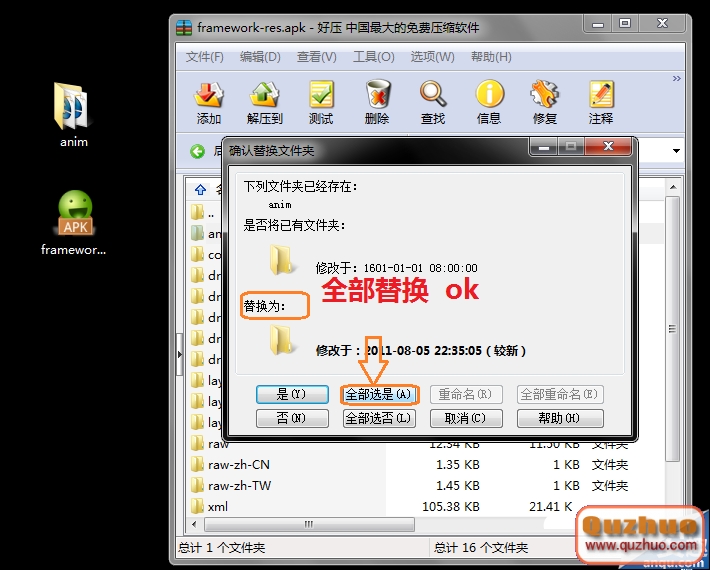Click the left side panel expander arrow
Image resolution: width=710 pixels, height=570 pixels.
pyautogui.click(x=179, y=354)
